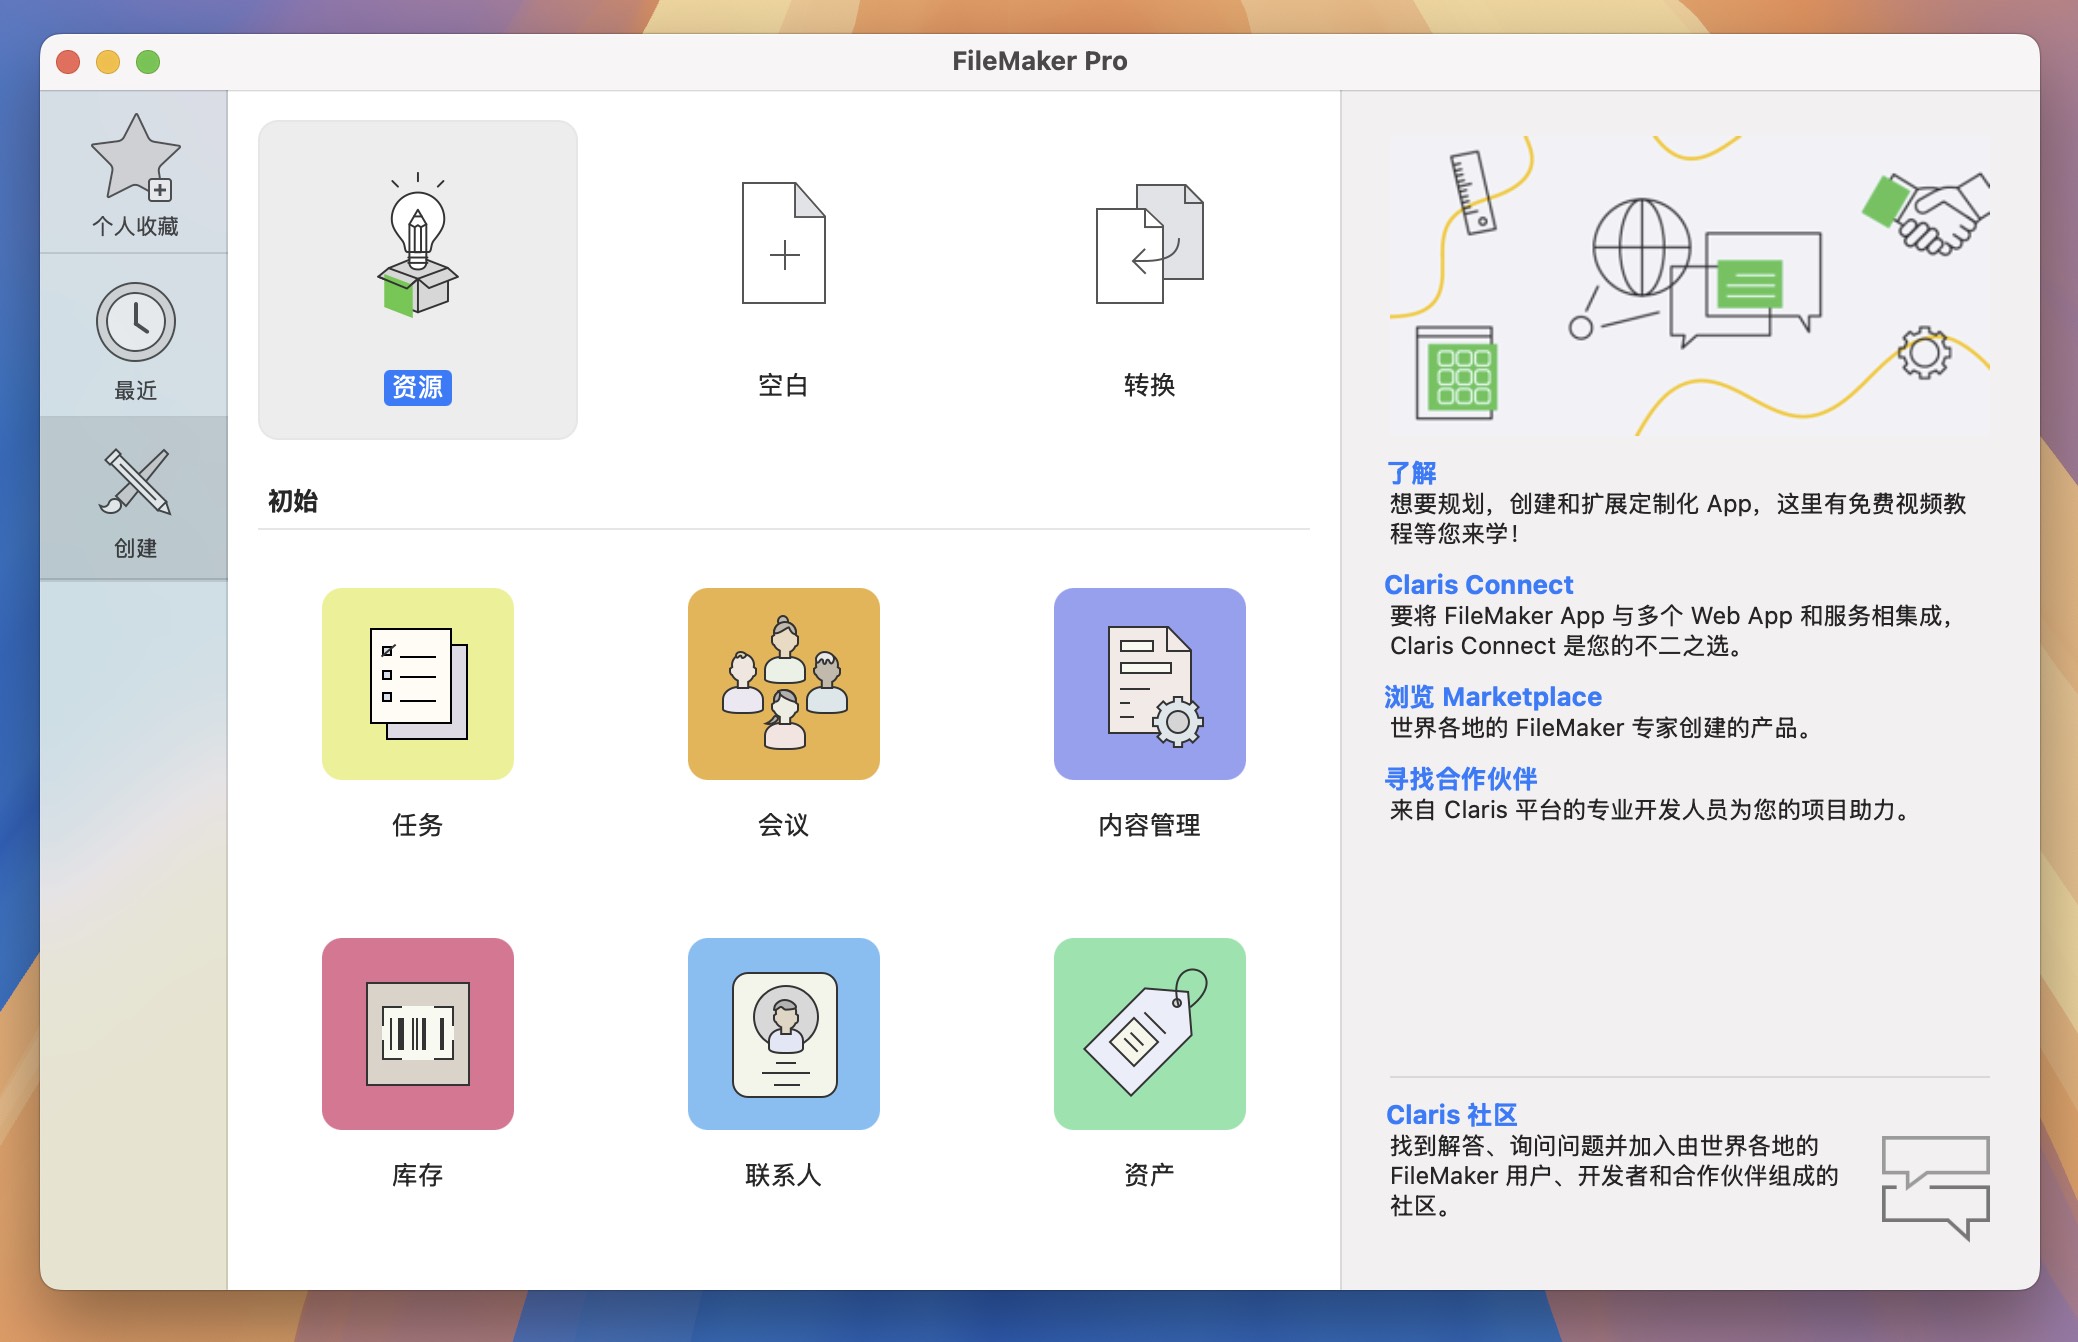The width and height of the screenshot is (2078, 1342).
Task: Click the 创建 sidebar label
Action: [x=136, y=548]
